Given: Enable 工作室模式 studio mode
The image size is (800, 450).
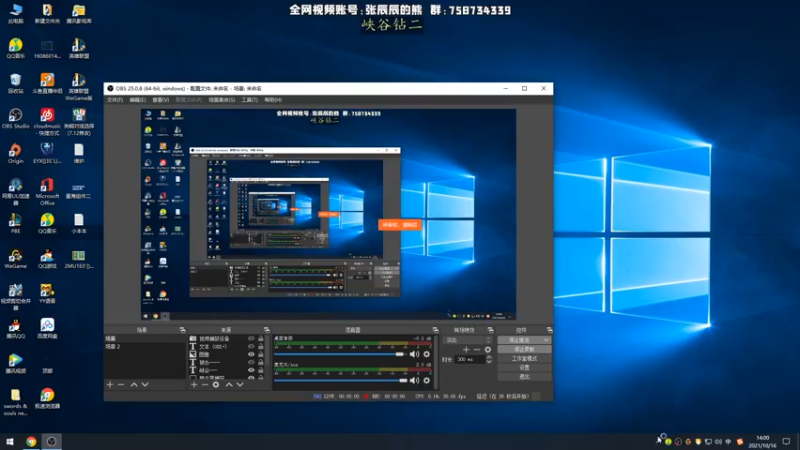Looking at the screenshot, I should [524, 359].
